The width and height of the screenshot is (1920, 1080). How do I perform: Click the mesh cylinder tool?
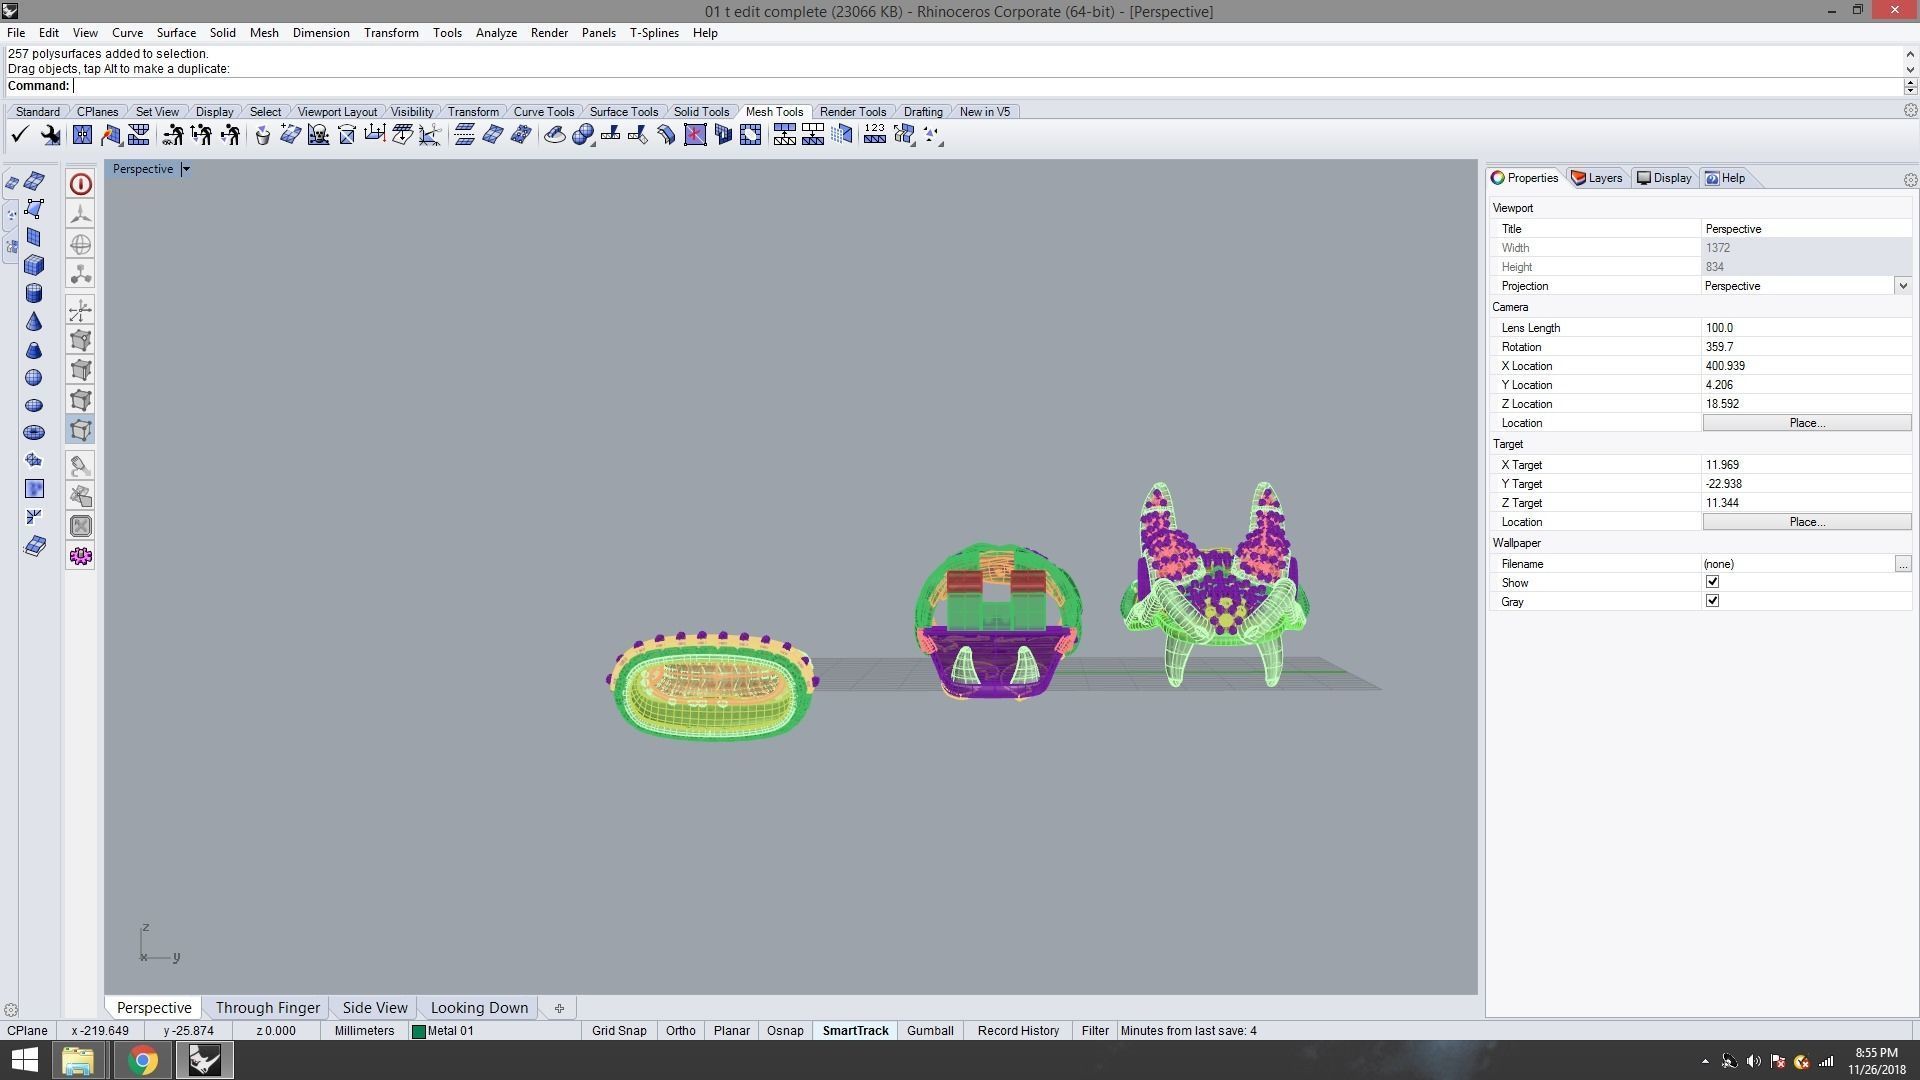point(34,293)
